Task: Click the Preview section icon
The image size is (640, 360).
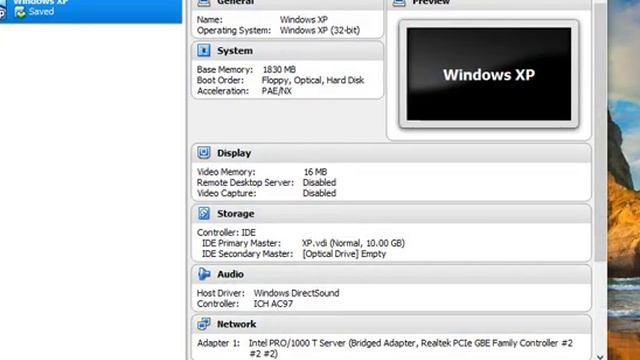Action: click(x=399, y=3)
